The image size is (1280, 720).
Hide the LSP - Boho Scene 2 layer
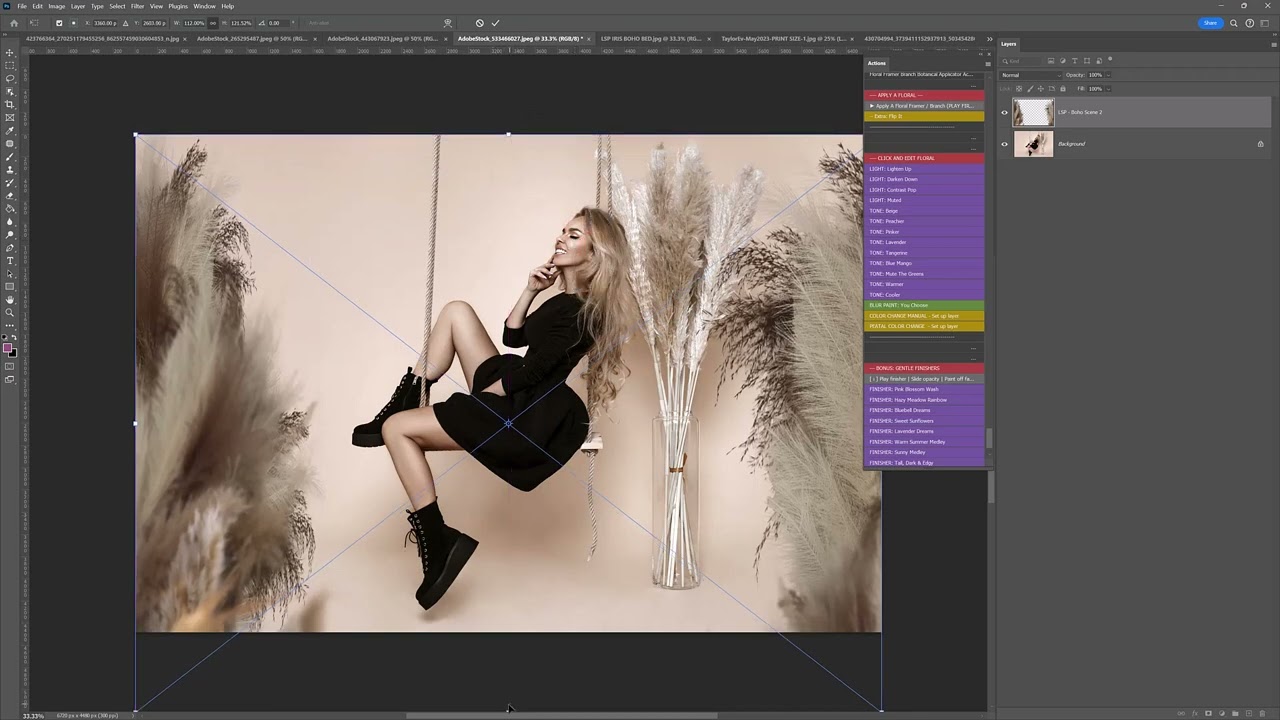1005,112
